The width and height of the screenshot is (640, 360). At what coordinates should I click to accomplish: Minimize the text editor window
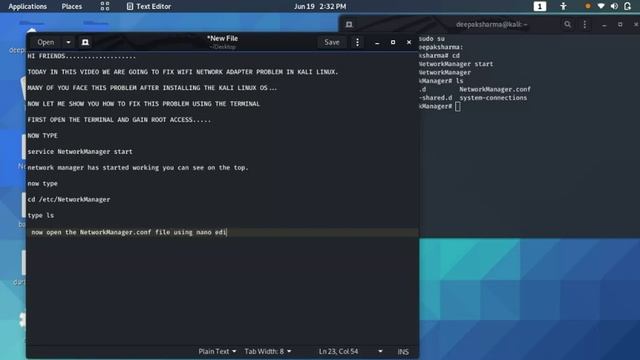click(x=377, y=42)
